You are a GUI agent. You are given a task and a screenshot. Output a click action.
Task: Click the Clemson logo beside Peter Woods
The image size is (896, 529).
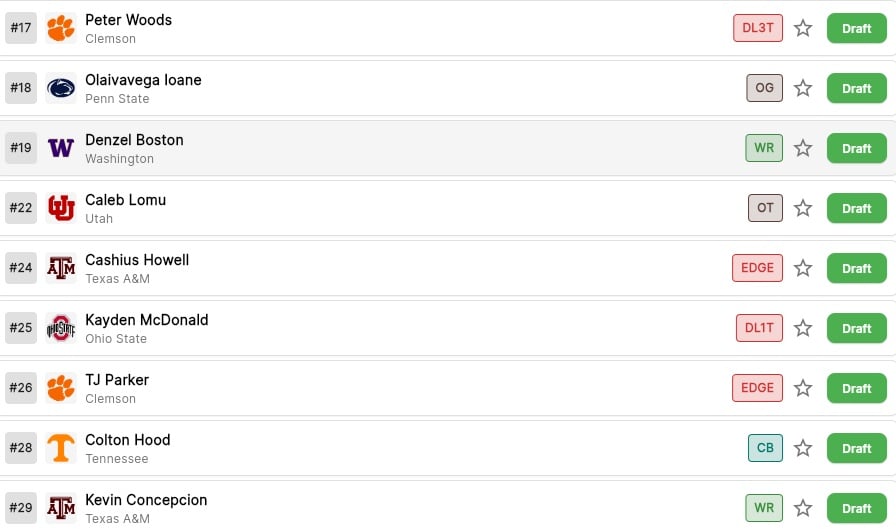(x=61, y=28)
